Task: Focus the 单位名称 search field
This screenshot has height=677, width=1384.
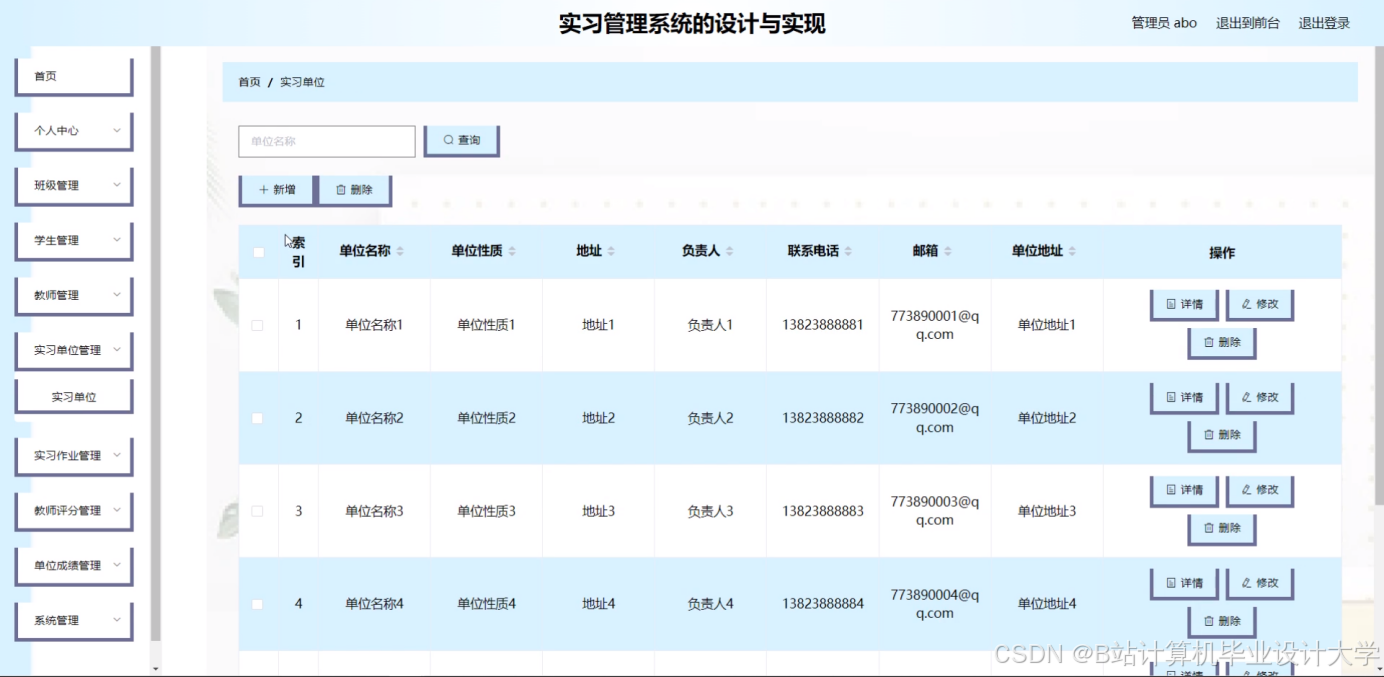Action: [x=326, y=141]
